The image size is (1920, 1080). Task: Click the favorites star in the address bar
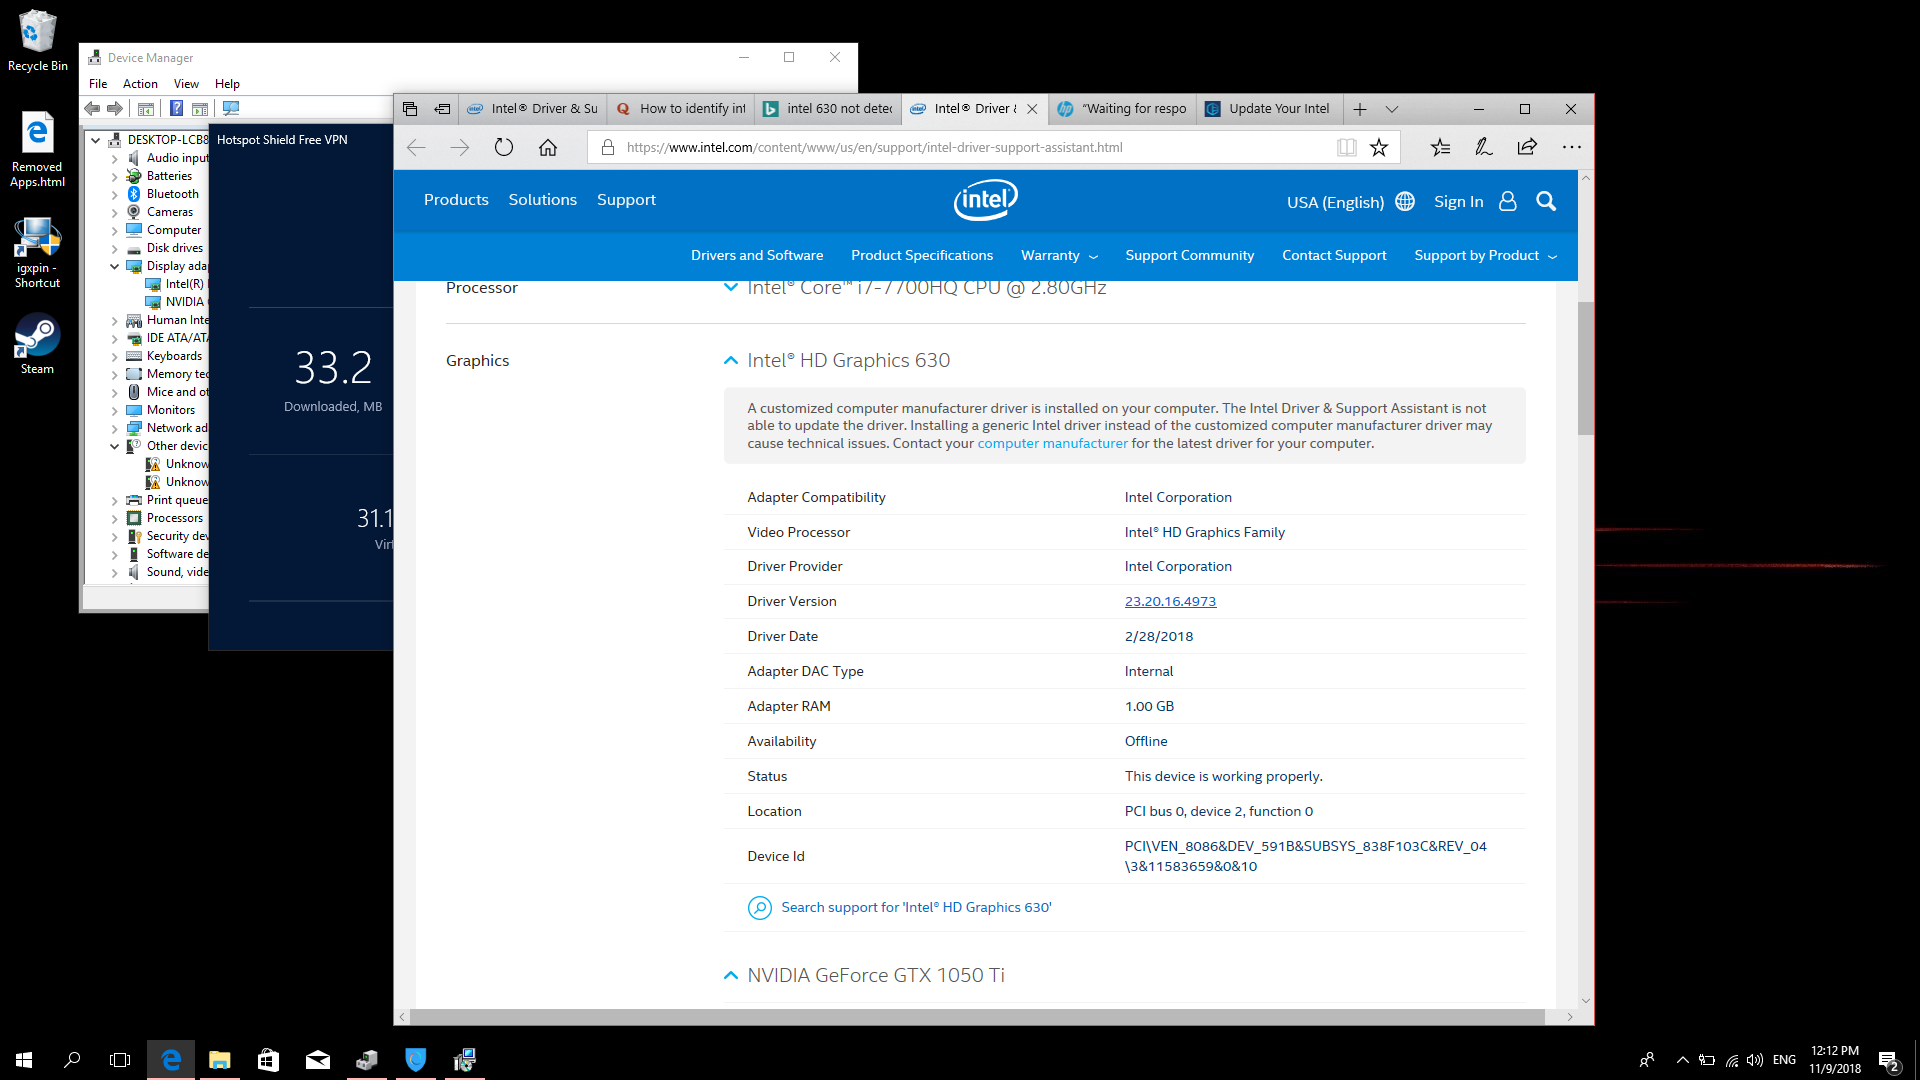(1379, 147)
